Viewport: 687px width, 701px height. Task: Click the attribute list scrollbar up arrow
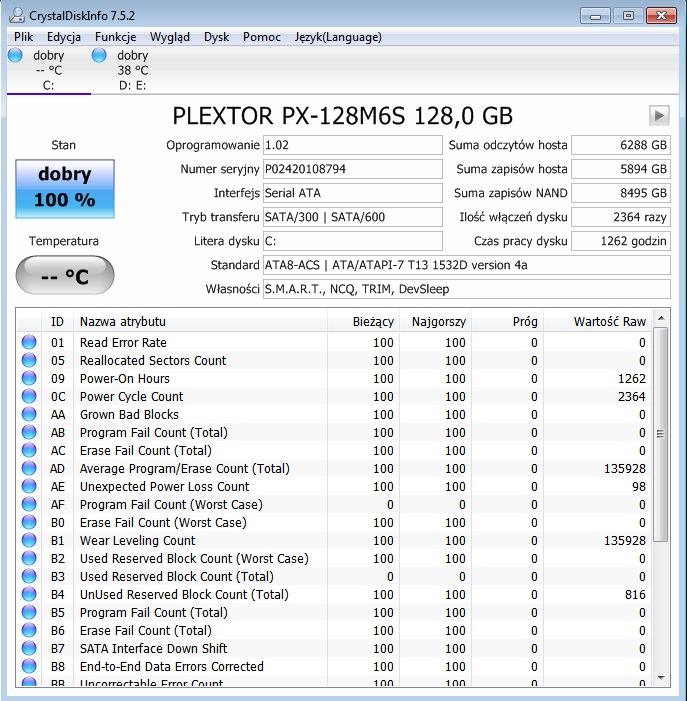[661, 318]
